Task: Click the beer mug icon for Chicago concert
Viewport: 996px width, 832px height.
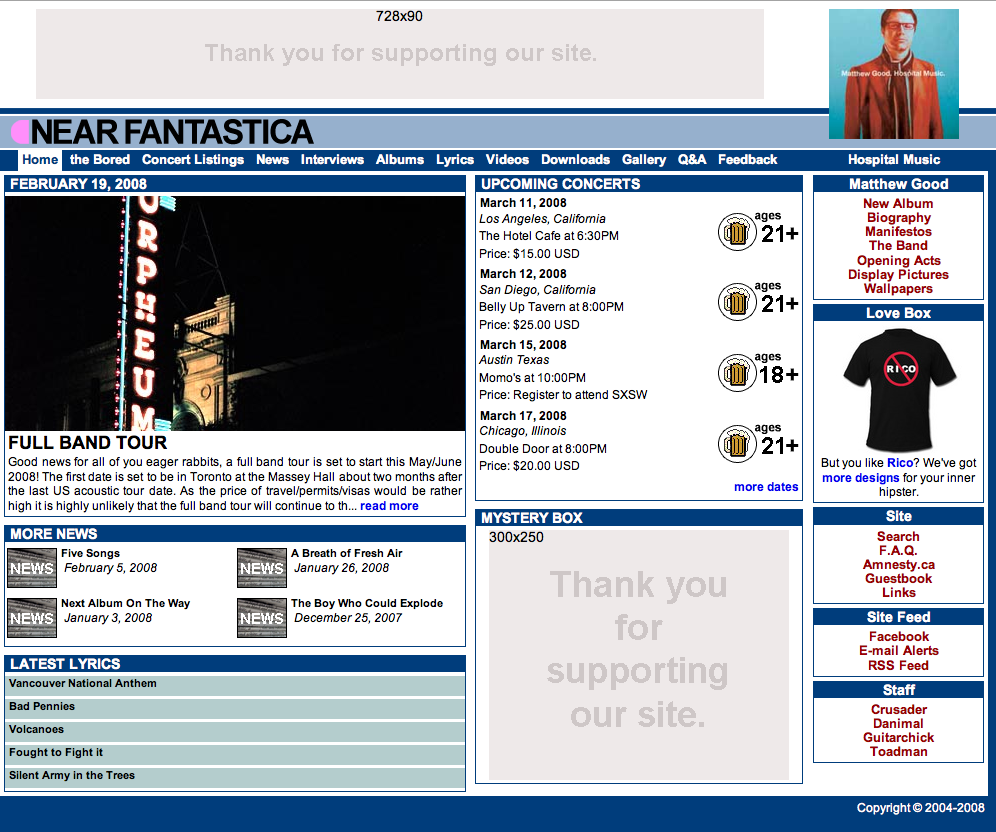Action: tap(737, 444)
